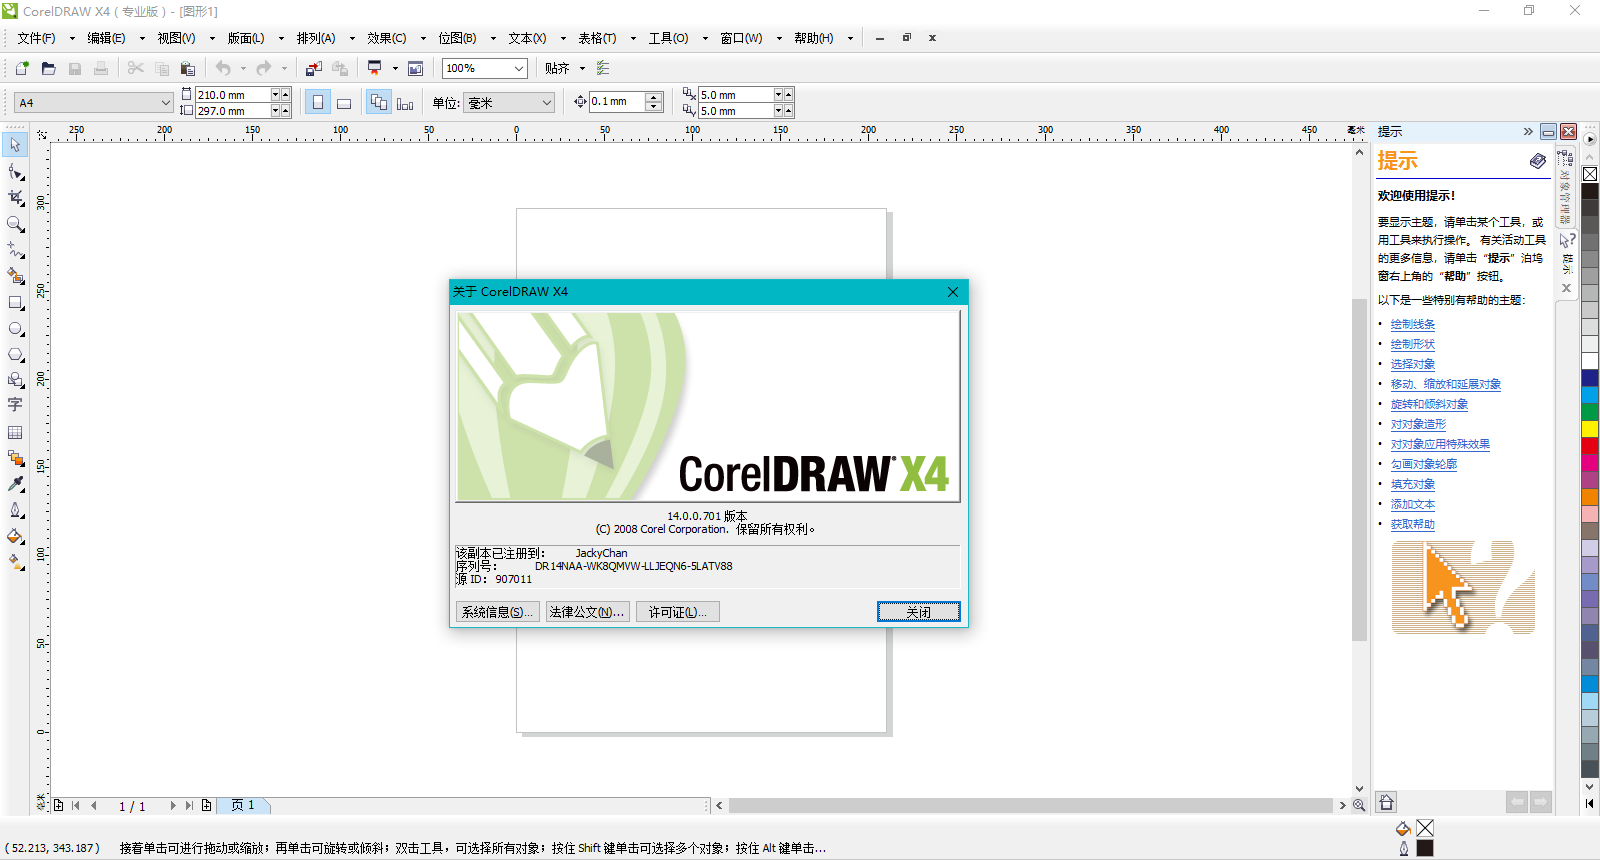Screen dimensions: 1600x860
Task: Click the Welcome Screen icon
Action: click(416, 68)
